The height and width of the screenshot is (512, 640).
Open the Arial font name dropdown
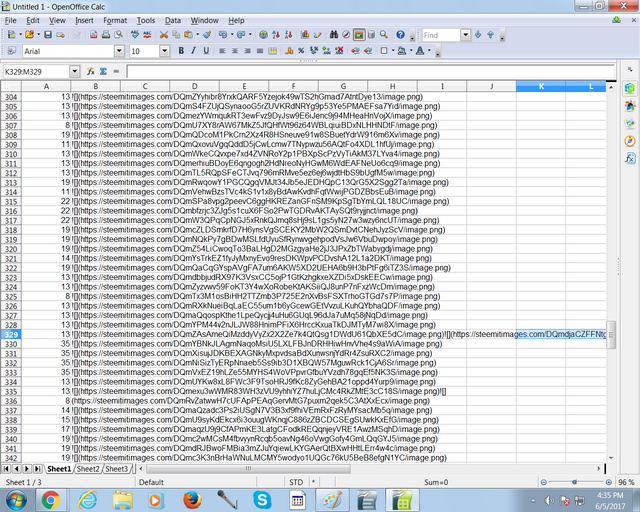[x=119, y=51]
